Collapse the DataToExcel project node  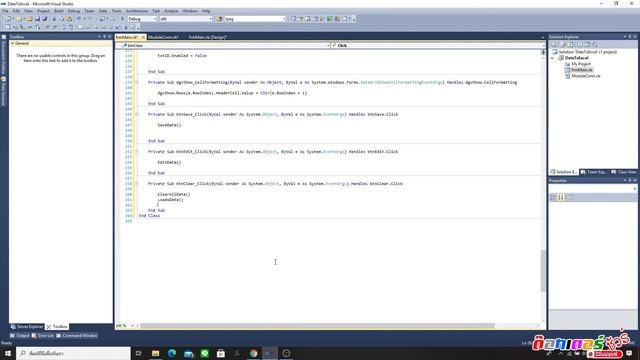point(553,58)
